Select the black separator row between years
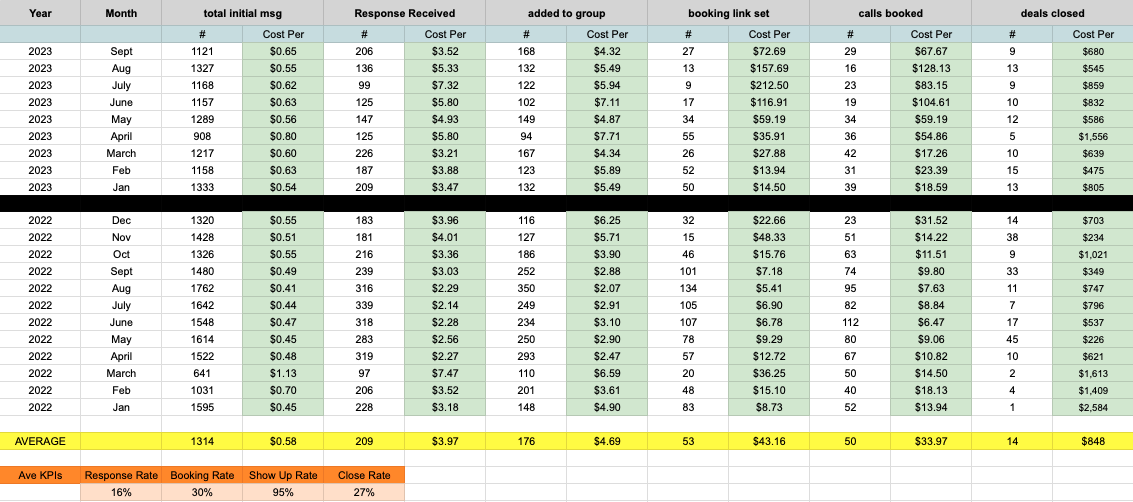The width and height of the screenshot is (1133, 502). click(566, 204)
